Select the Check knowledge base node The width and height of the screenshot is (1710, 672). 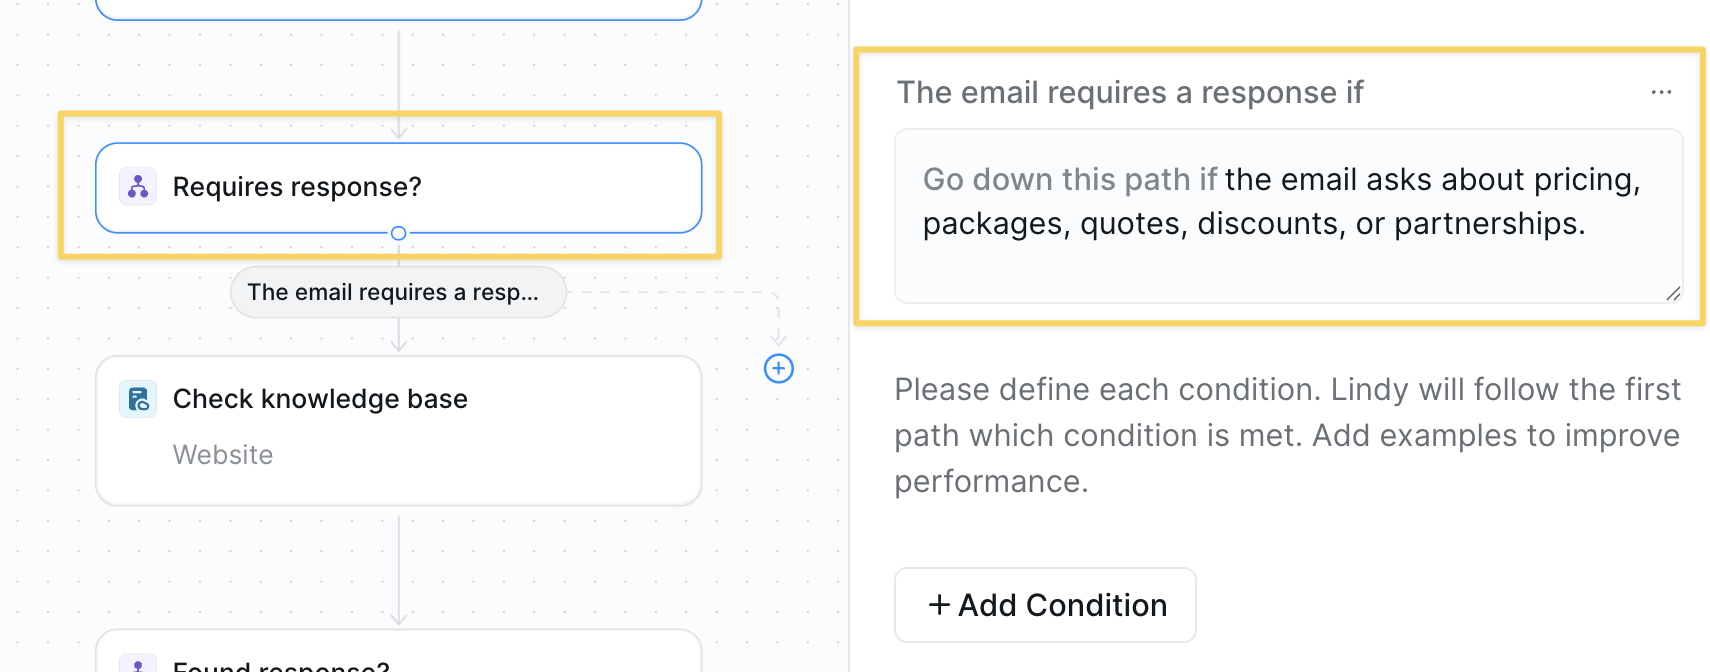(398, 431)
